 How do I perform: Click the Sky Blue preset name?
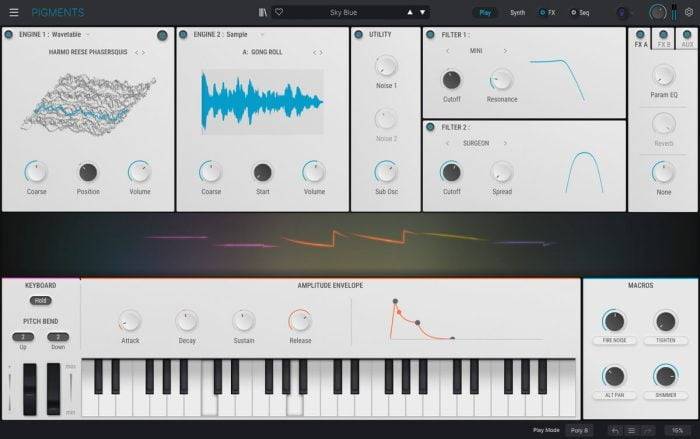coord(343,13)
